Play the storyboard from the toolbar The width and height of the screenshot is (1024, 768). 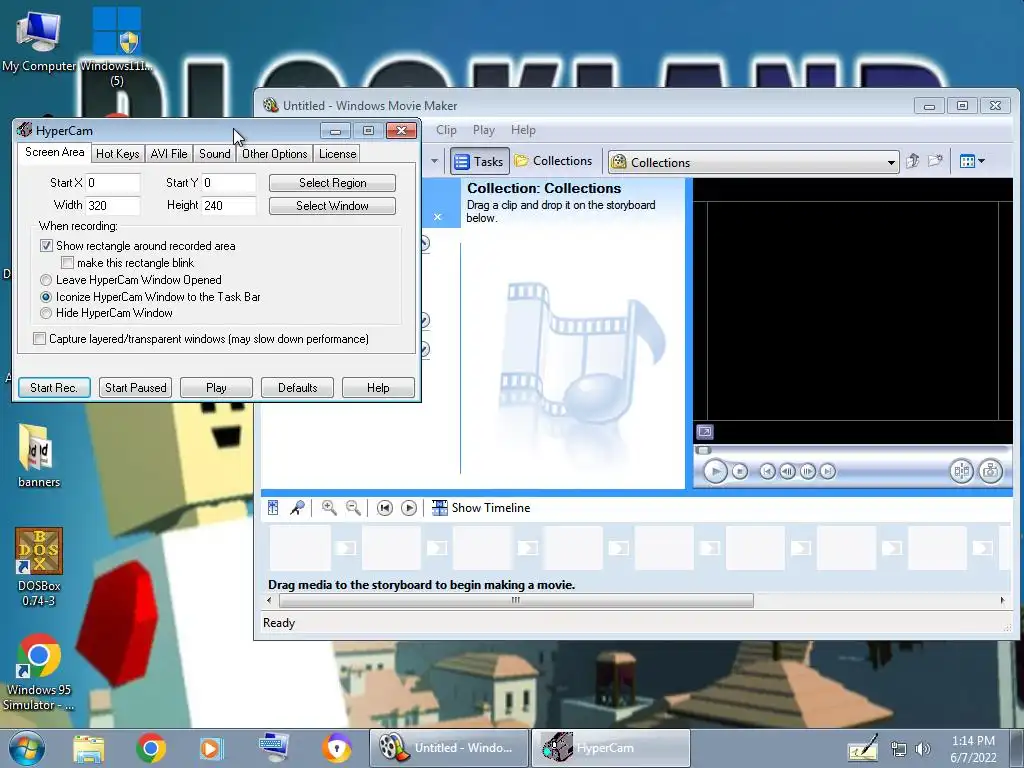tap(409, 507)
